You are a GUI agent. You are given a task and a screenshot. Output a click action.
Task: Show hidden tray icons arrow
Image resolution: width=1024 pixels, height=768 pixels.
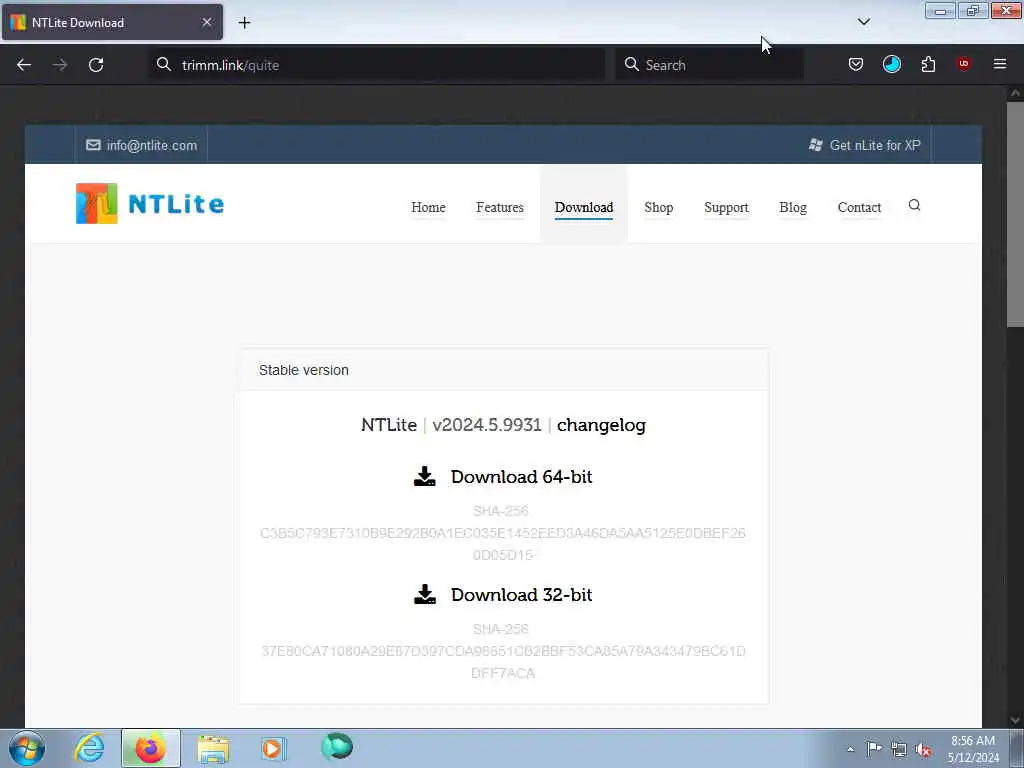850,749
